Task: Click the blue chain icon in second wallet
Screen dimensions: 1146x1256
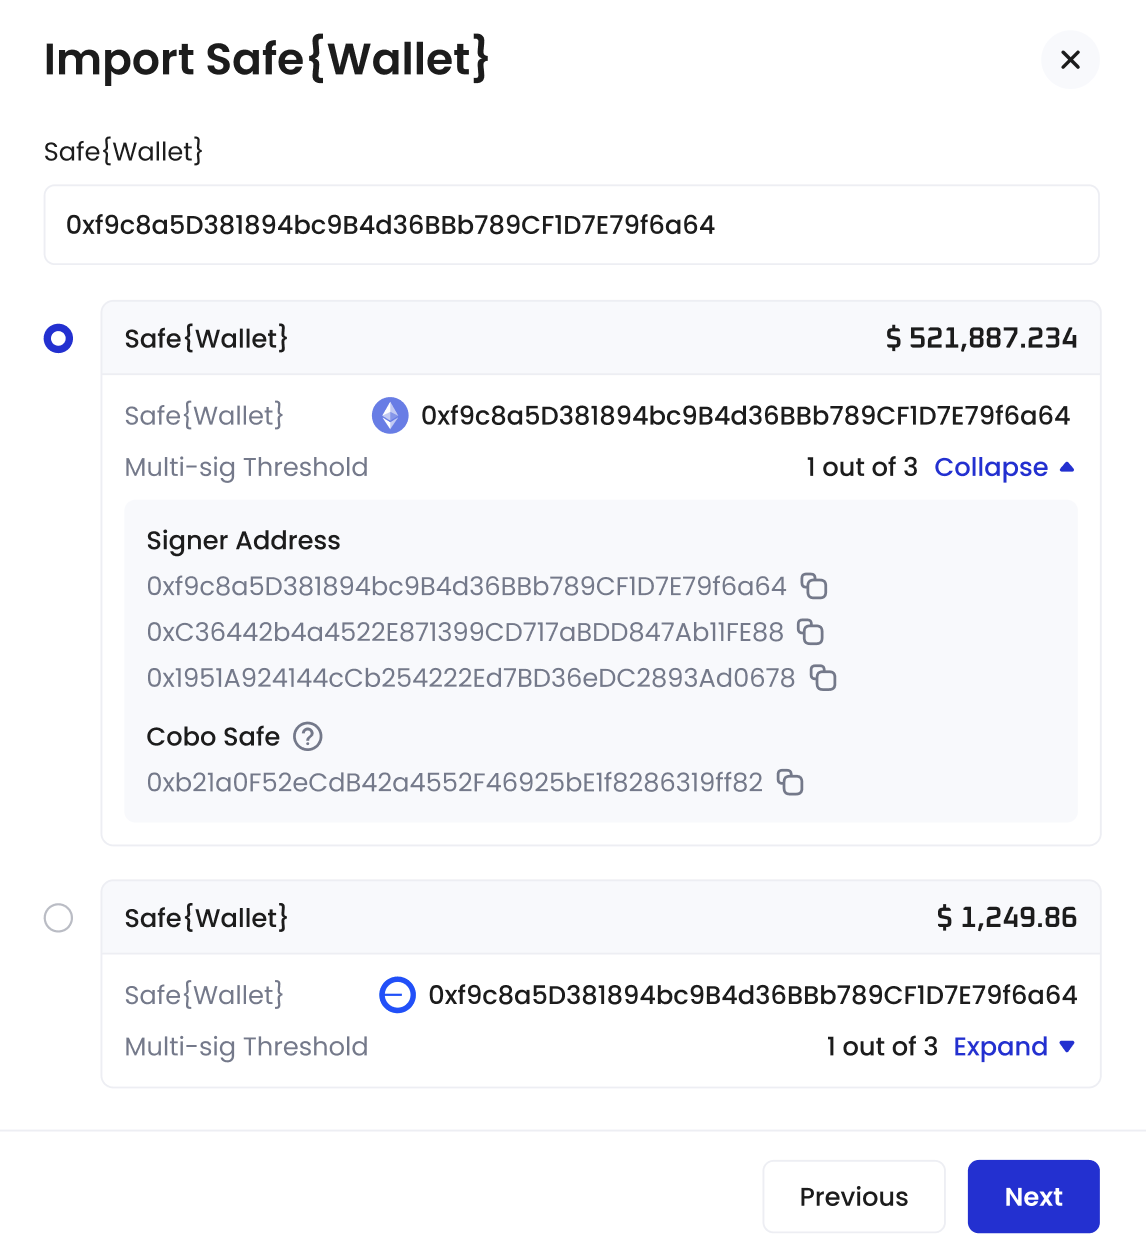Action: pyautogui.click(x=397, y=995)
